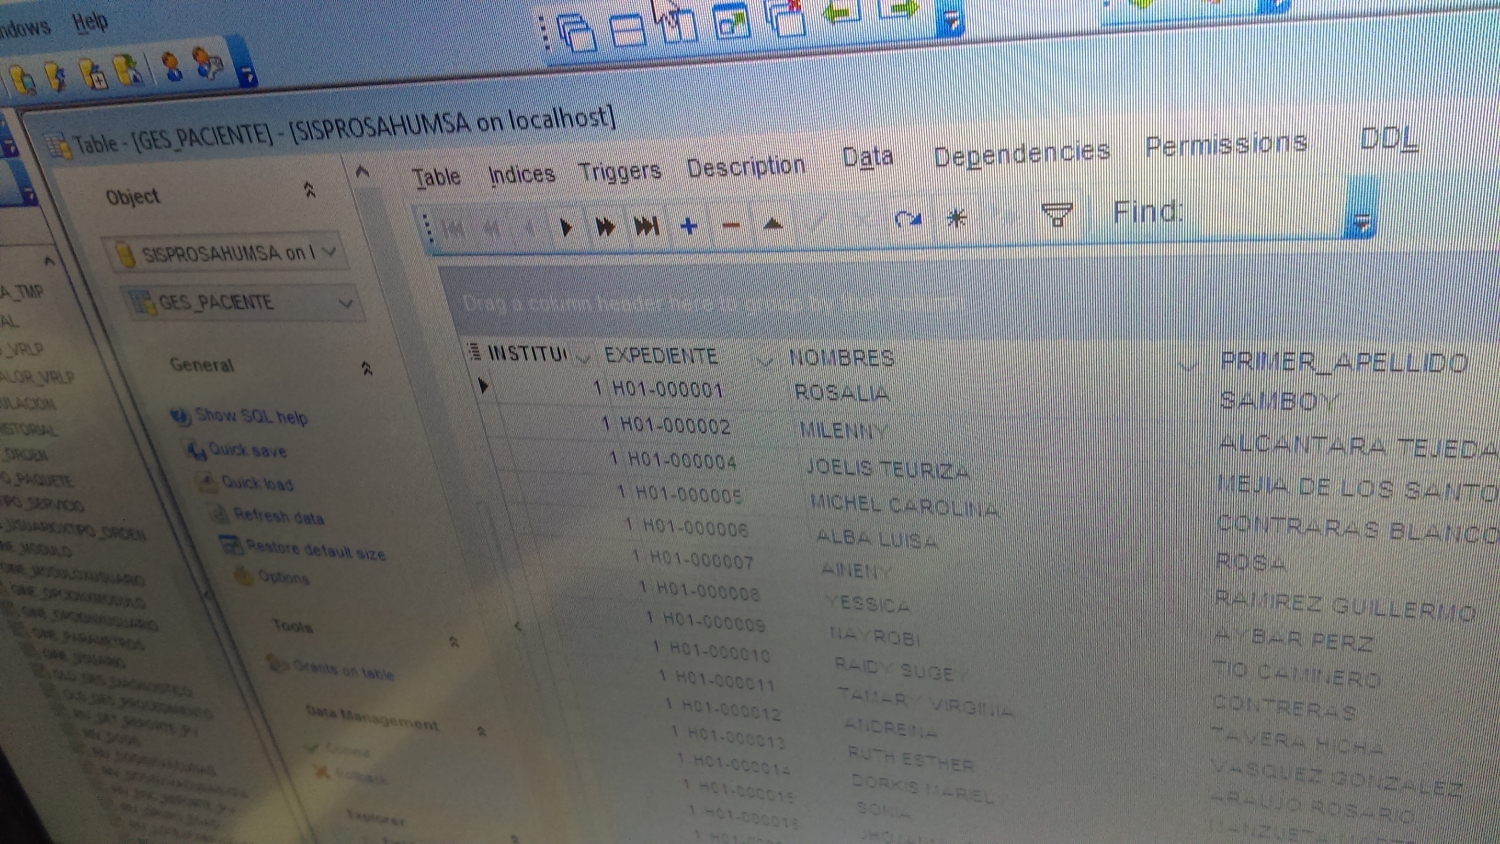
Task: Click the Show SQL help link
Action: tap(250, 416)
